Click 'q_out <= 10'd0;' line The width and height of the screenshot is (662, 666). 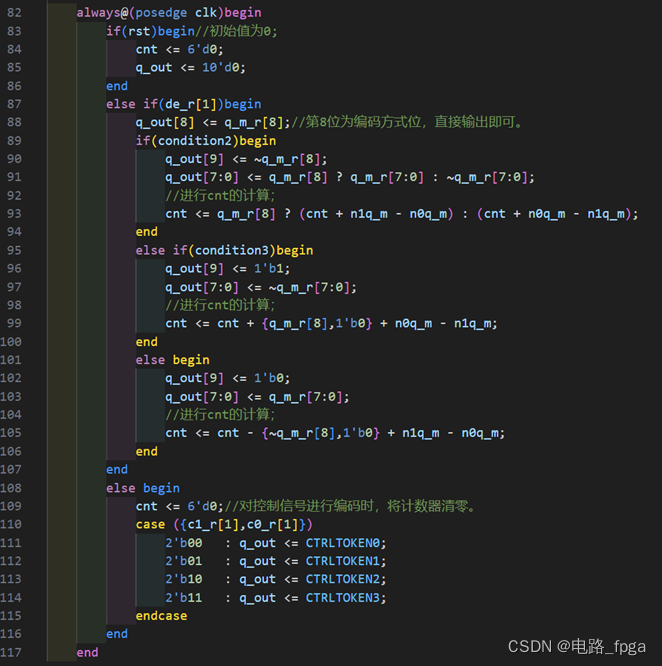click(191, 68)
